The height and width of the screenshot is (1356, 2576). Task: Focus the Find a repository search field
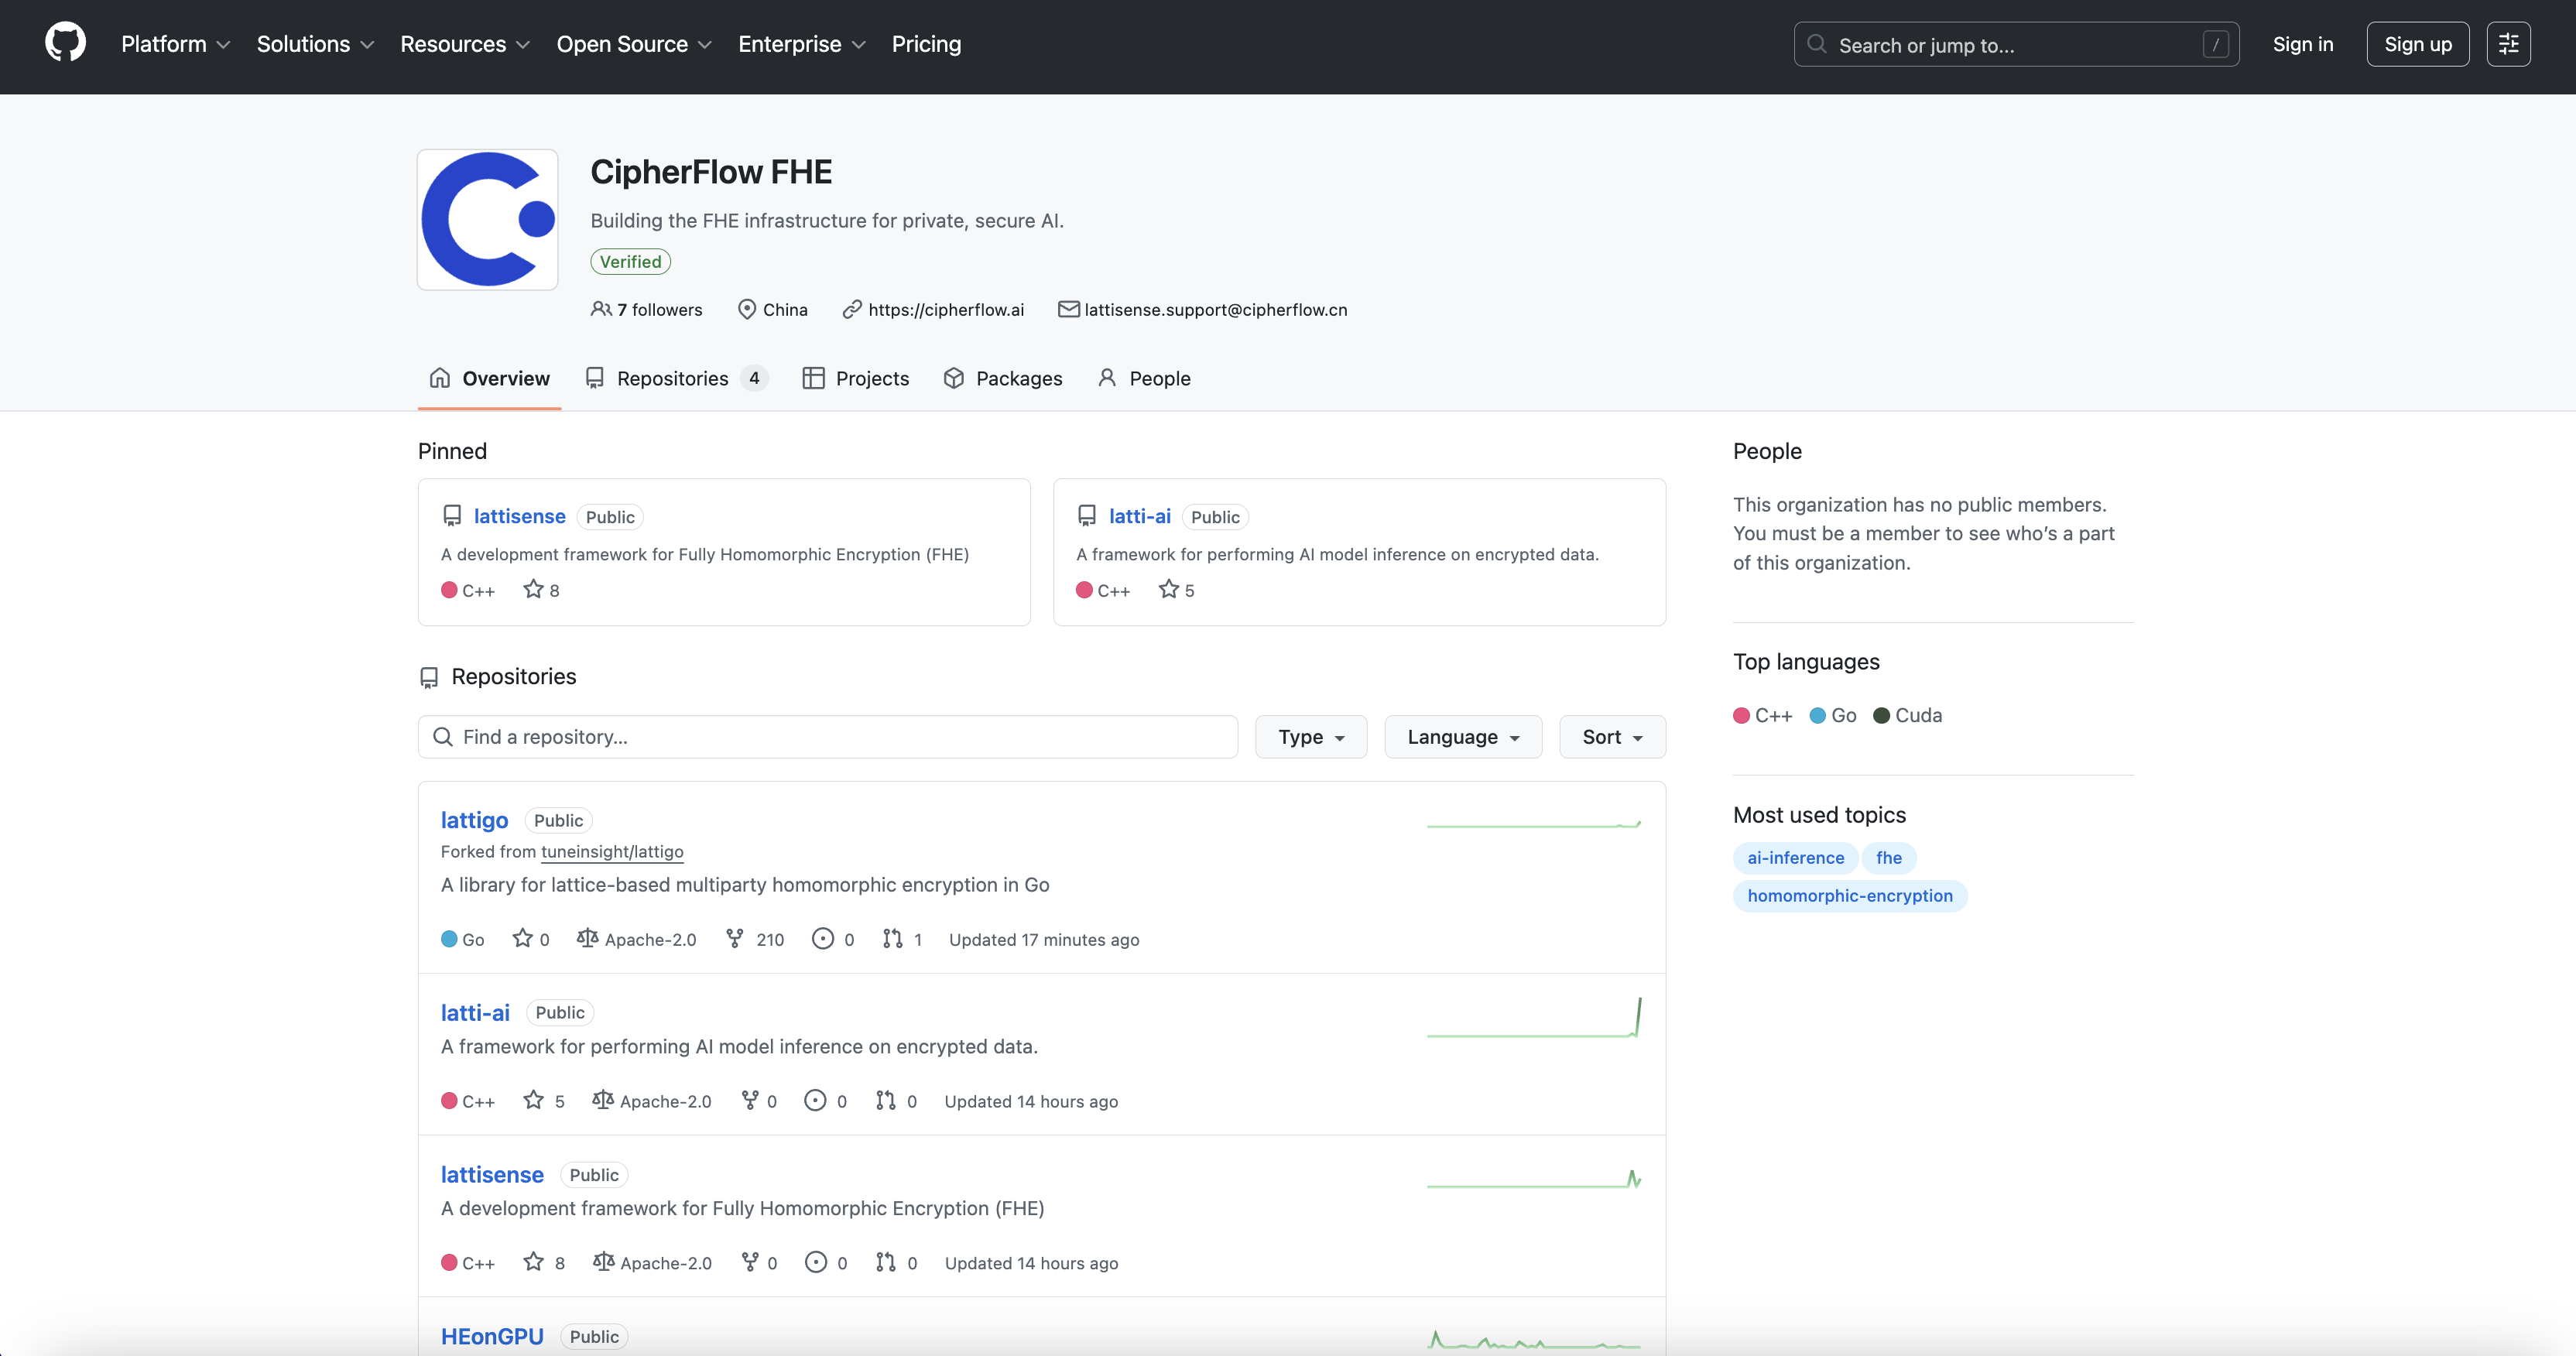pos(827,737)
